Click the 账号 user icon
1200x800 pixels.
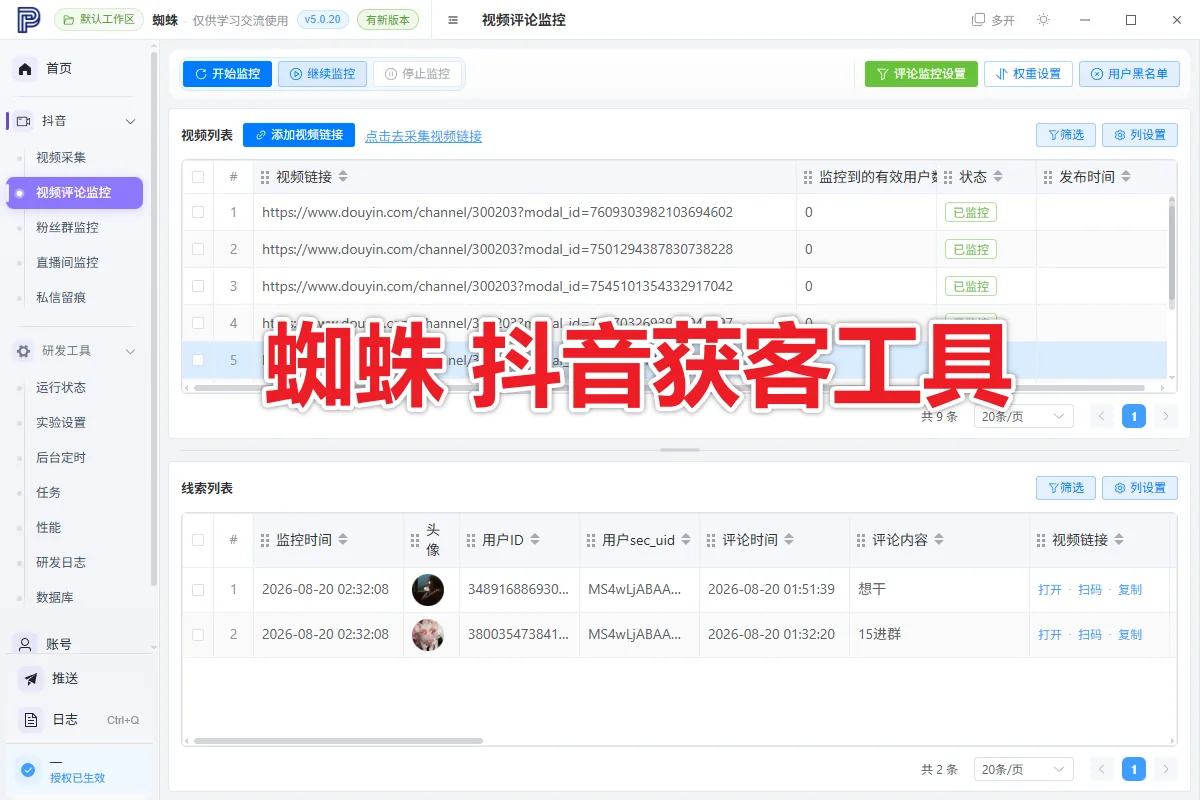pyautogui.click(x=25, y=644)
